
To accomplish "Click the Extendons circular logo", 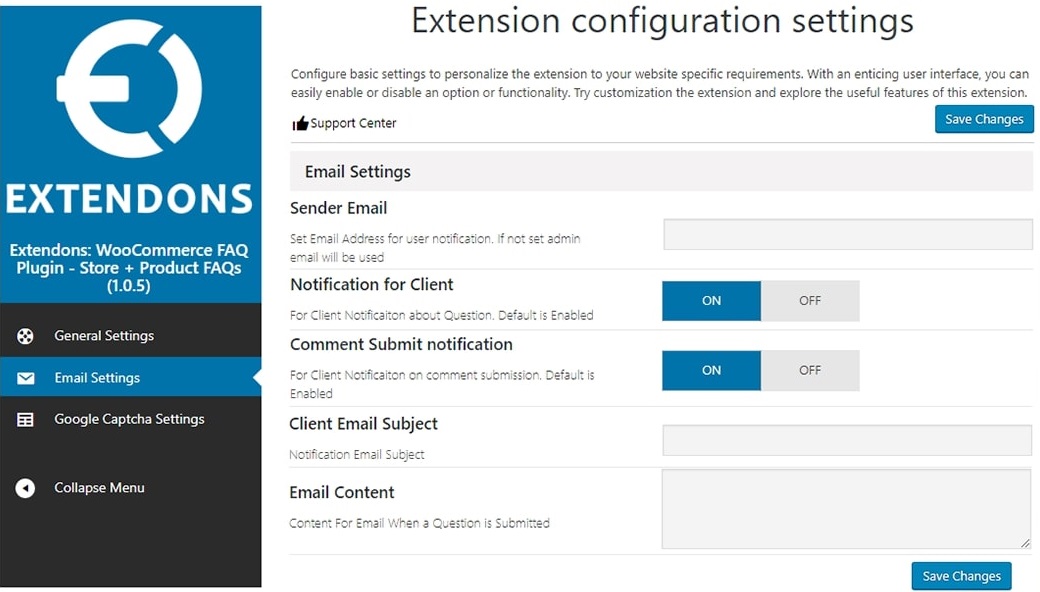I will click(x=129, y=88).
